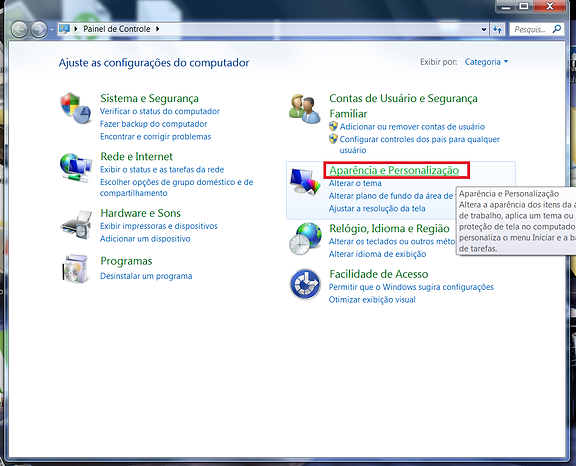The width and height of the screenshot is (576, 466).
Task: Click Configurar controles dos pais link
Action: coord(420,144)
